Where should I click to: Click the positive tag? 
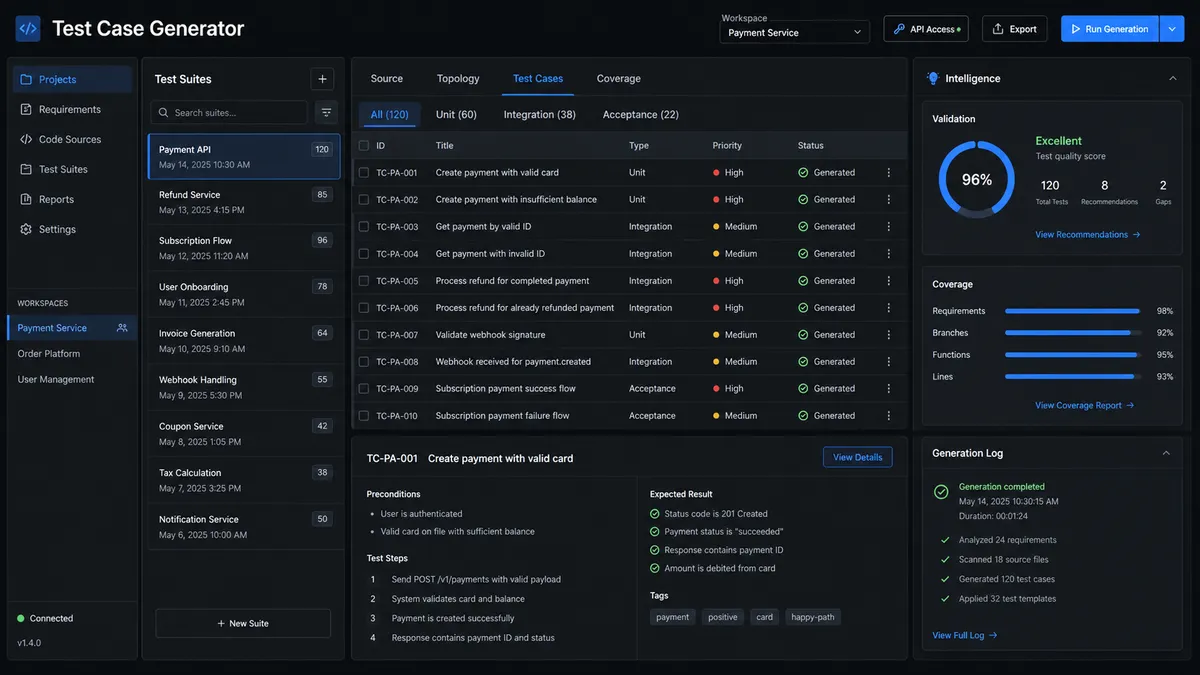coord(723,617)
